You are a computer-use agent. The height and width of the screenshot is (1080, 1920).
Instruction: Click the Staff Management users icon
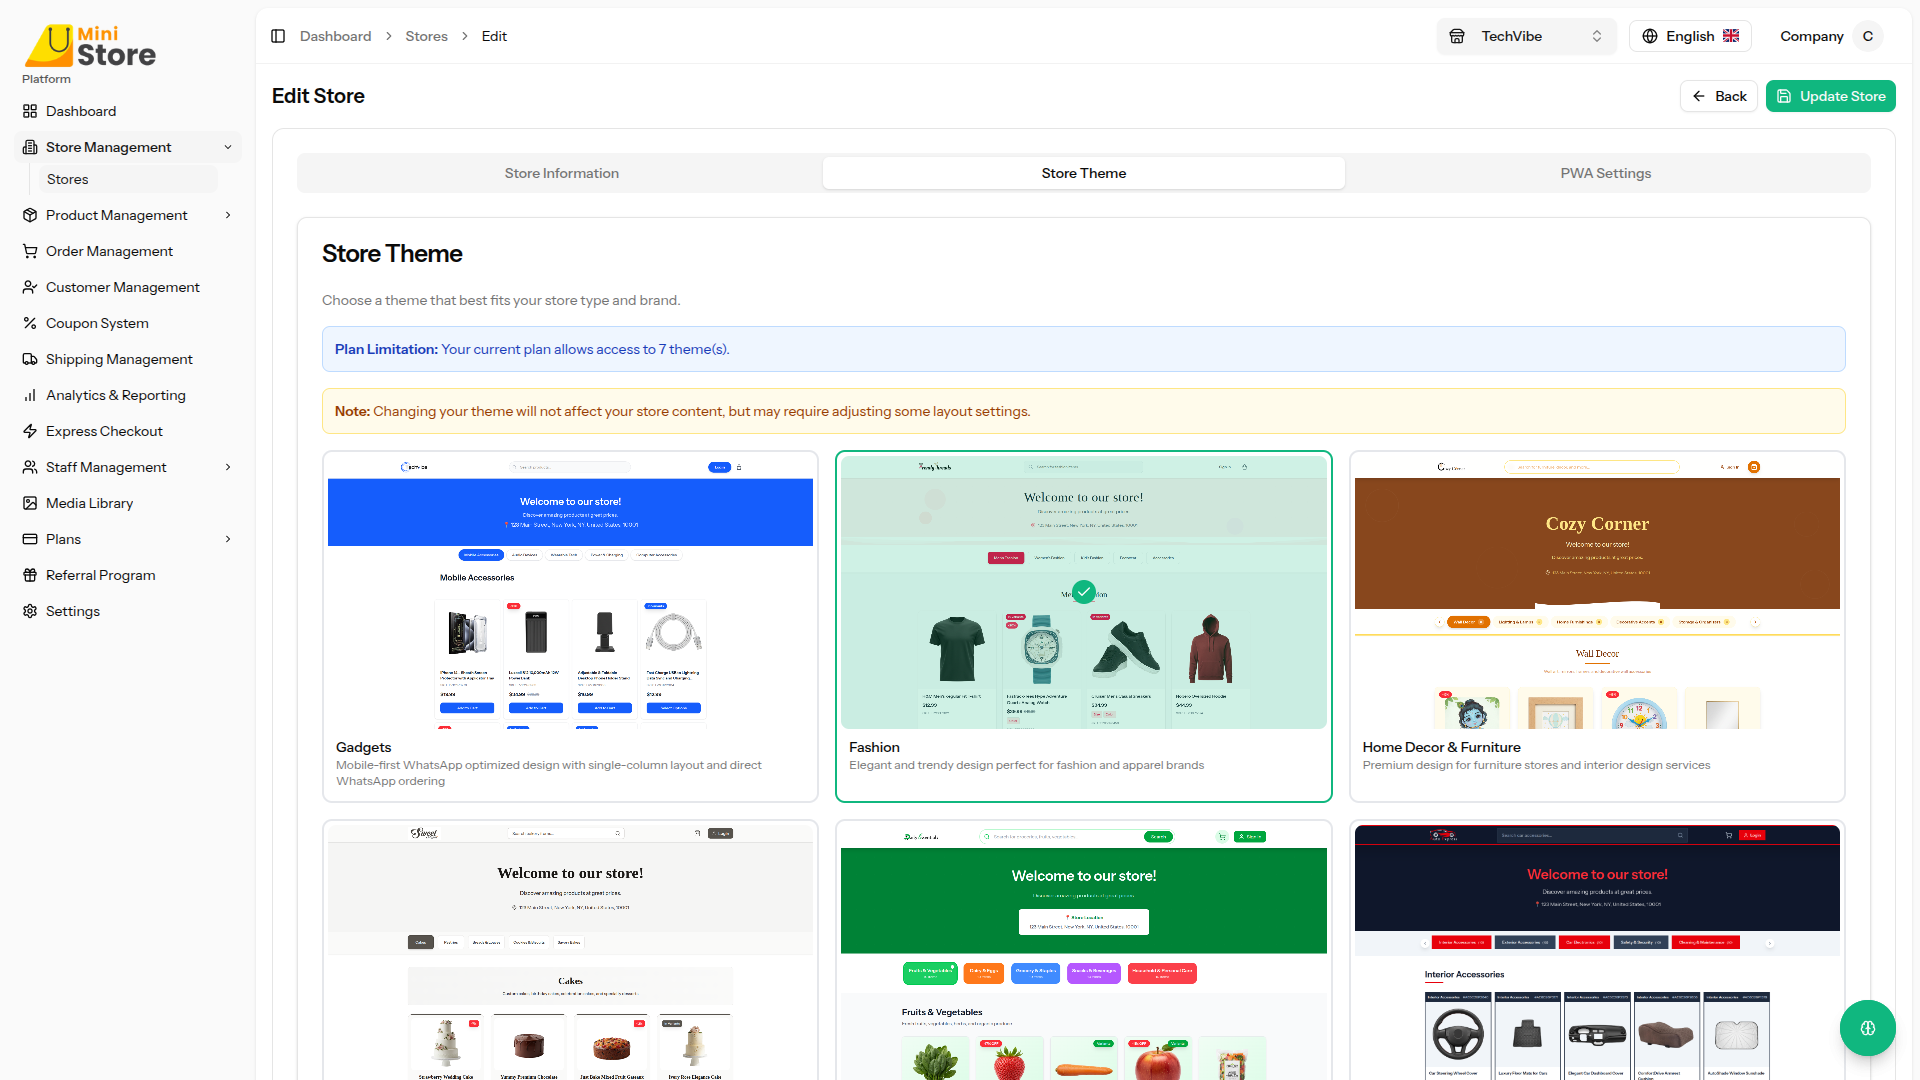[30, 467]
